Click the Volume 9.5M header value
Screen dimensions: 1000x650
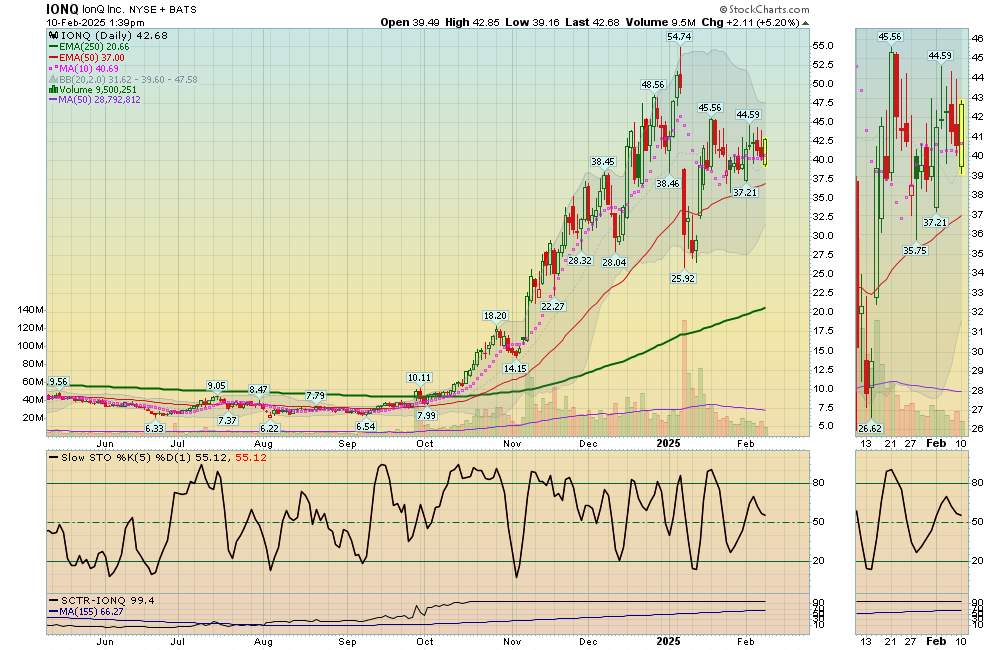tap(660, 22)
